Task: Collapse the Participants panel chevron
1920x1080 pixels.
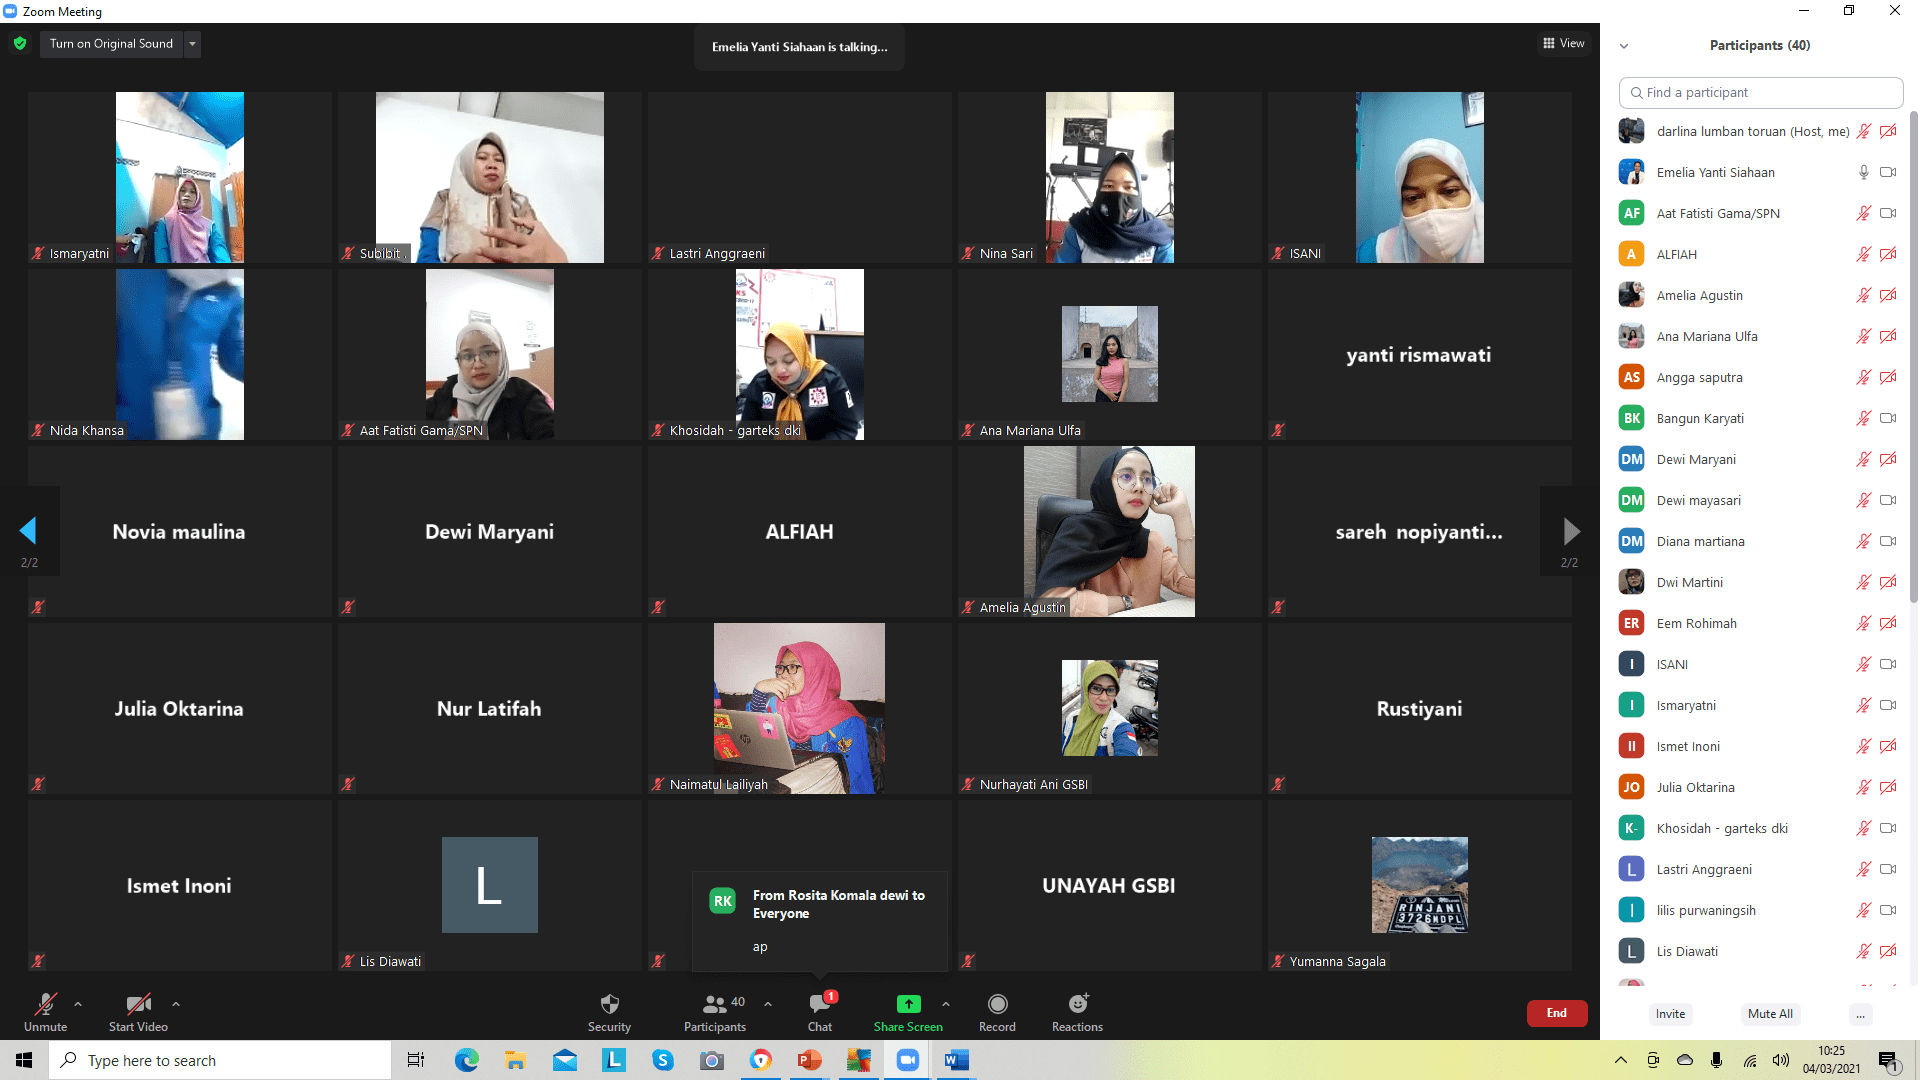Action: 1624,46
